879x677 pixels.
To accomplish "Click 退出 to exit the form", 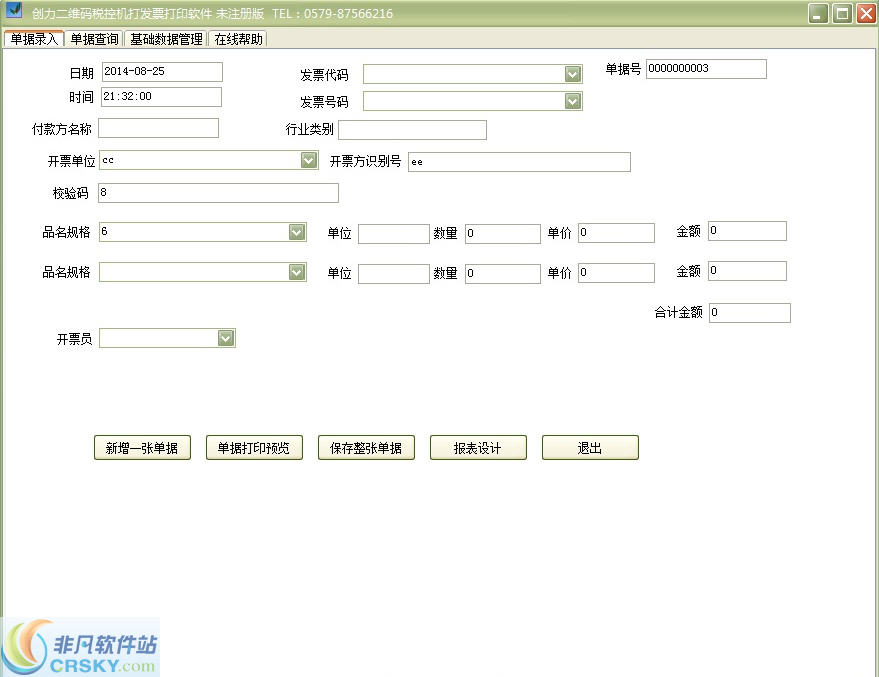I will click(590, 447).
